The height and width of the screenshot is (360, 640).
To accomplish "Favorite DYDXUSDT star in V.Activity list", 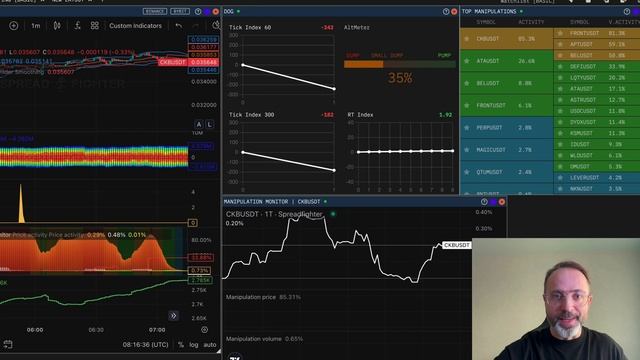I will click(x=560, y=122).
